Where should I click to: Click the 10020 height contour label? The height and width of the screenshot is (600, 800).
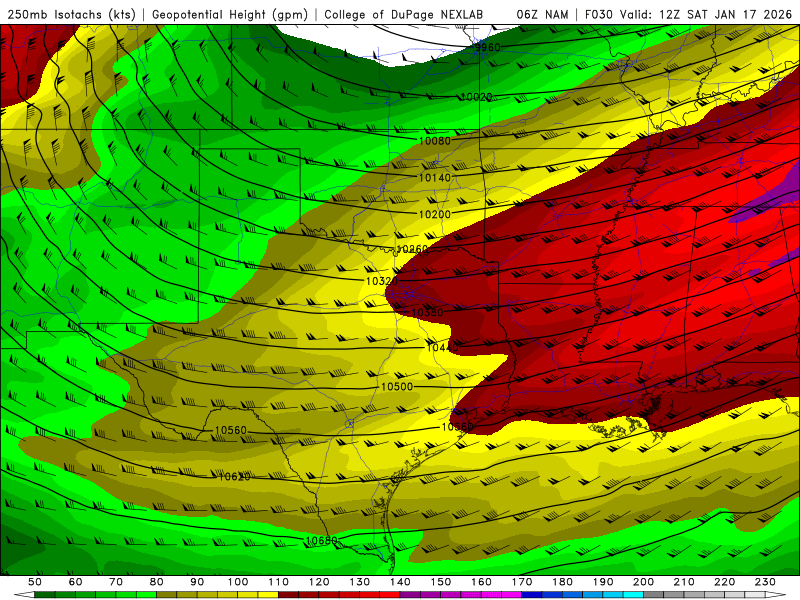pos(477,97)
